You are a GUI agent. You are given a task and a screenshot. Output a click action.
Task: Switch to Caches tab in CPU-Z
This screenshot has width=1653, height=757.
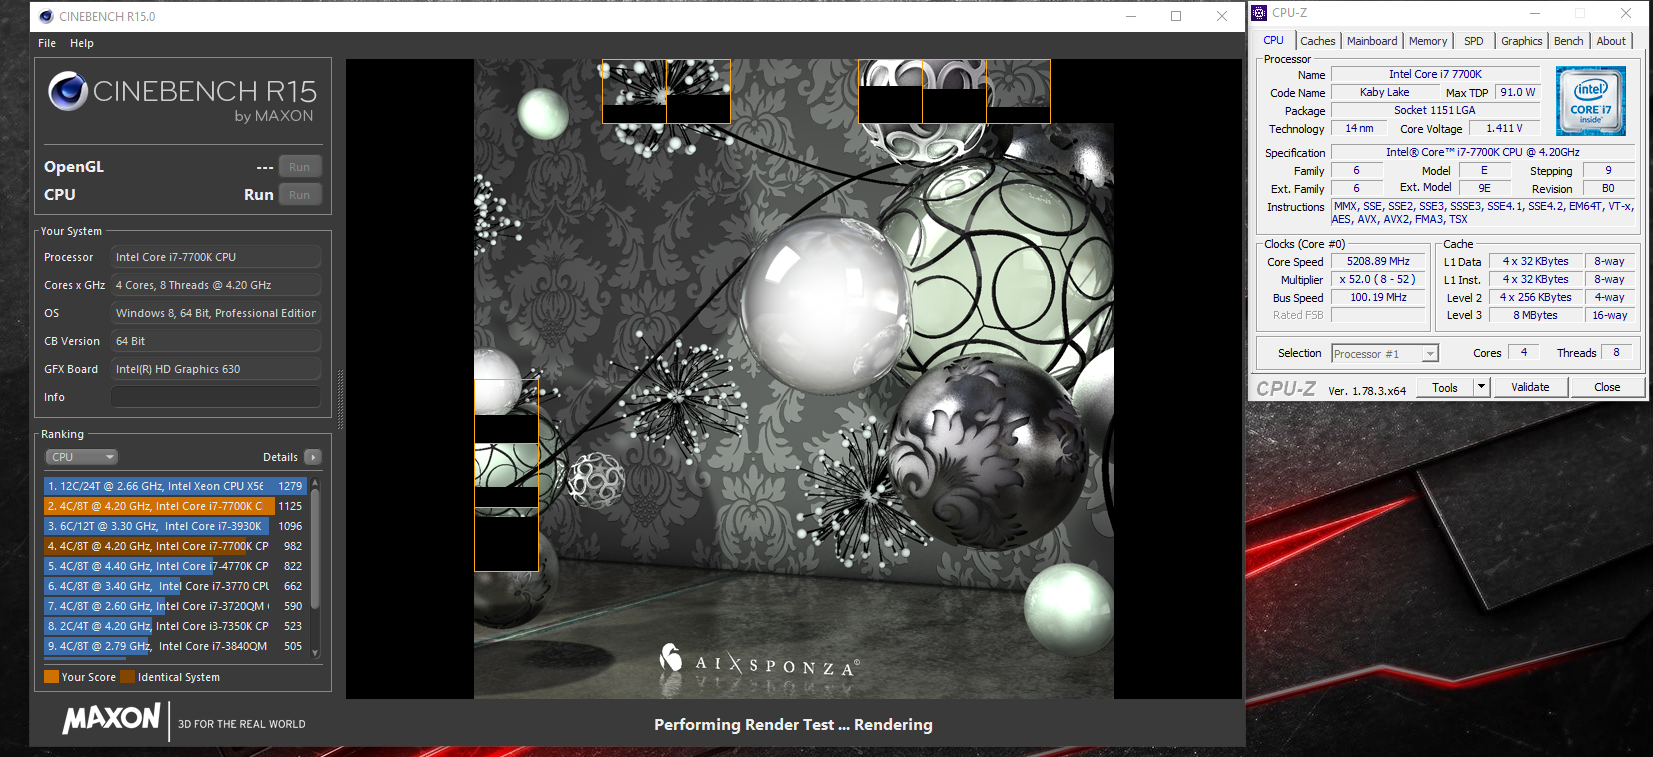[1317, 41]
